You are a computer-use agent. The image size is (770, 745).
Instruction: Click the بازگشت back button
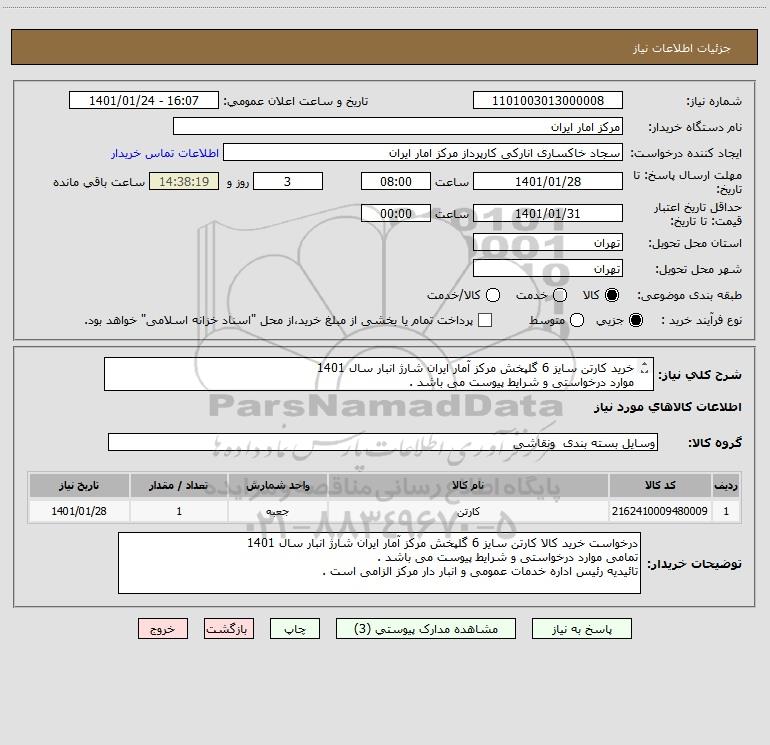[x=229, y=629]
